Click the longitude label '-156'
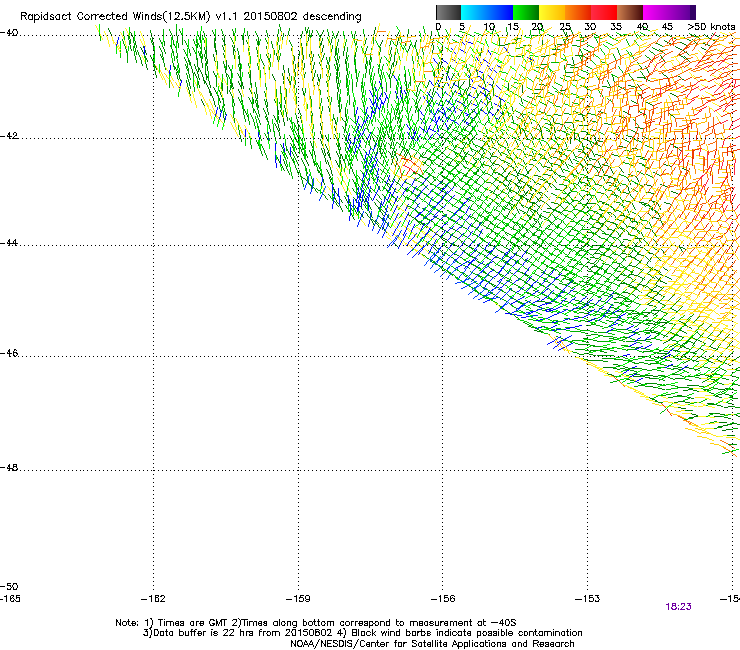The height and width of the screenshot is (650, 740). (443, 599)
